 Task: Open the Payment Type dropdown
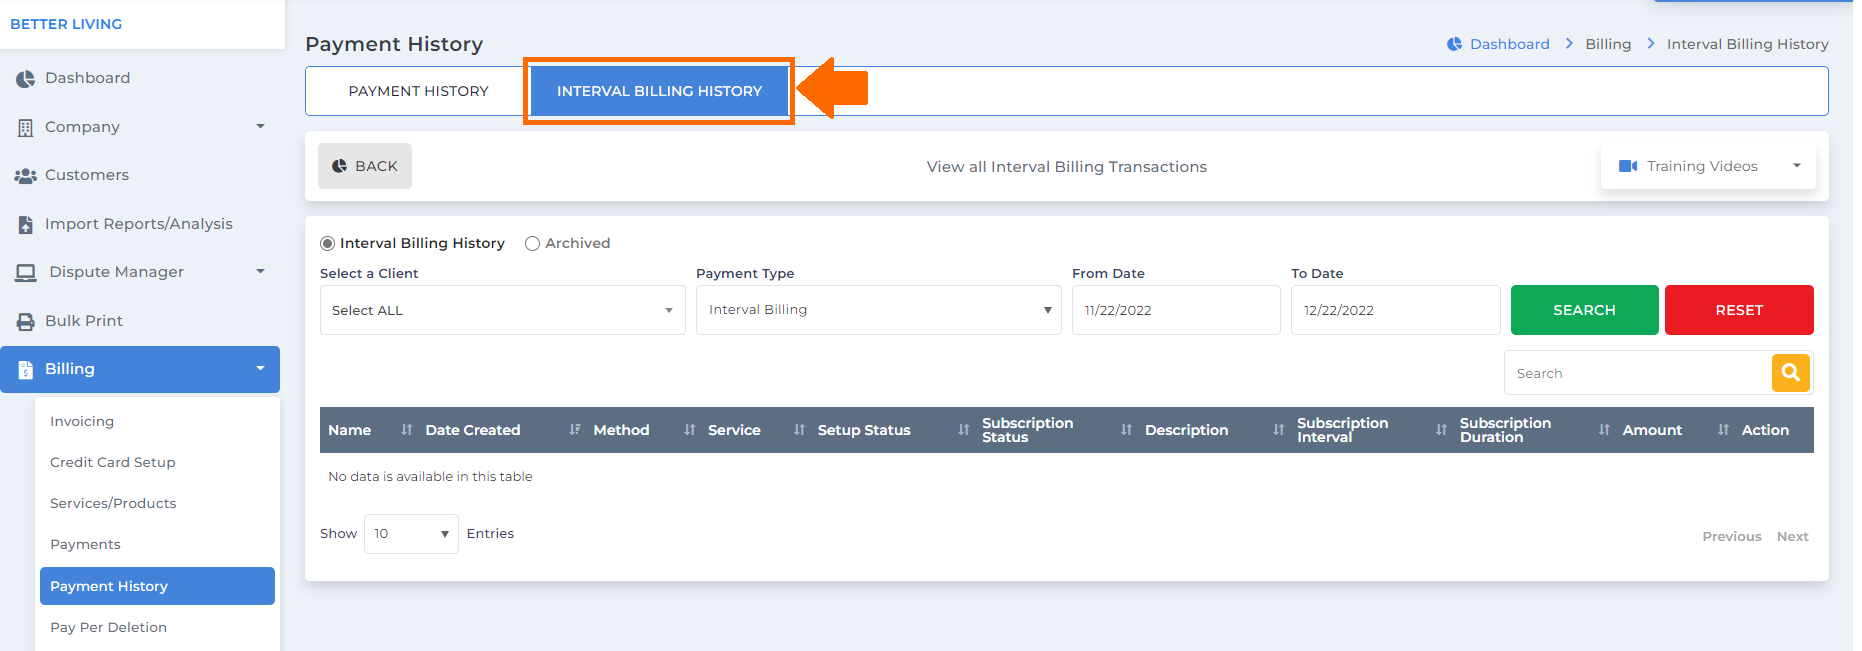click(878, 310)
